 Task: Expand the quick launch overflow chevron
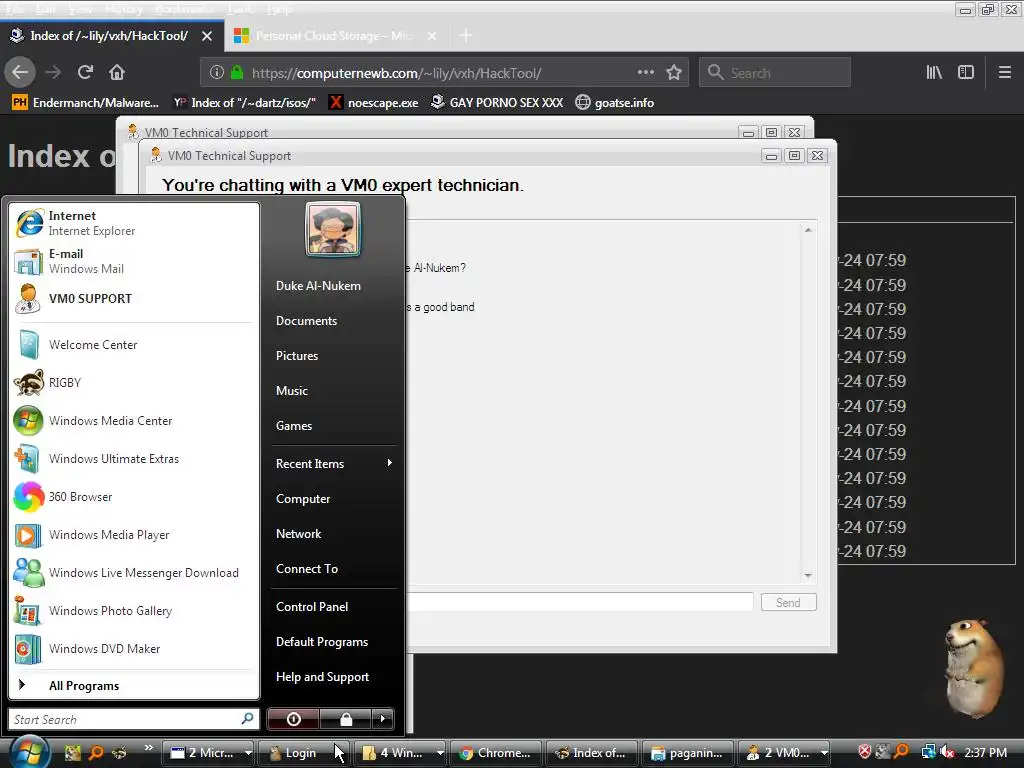coord(148,748)
